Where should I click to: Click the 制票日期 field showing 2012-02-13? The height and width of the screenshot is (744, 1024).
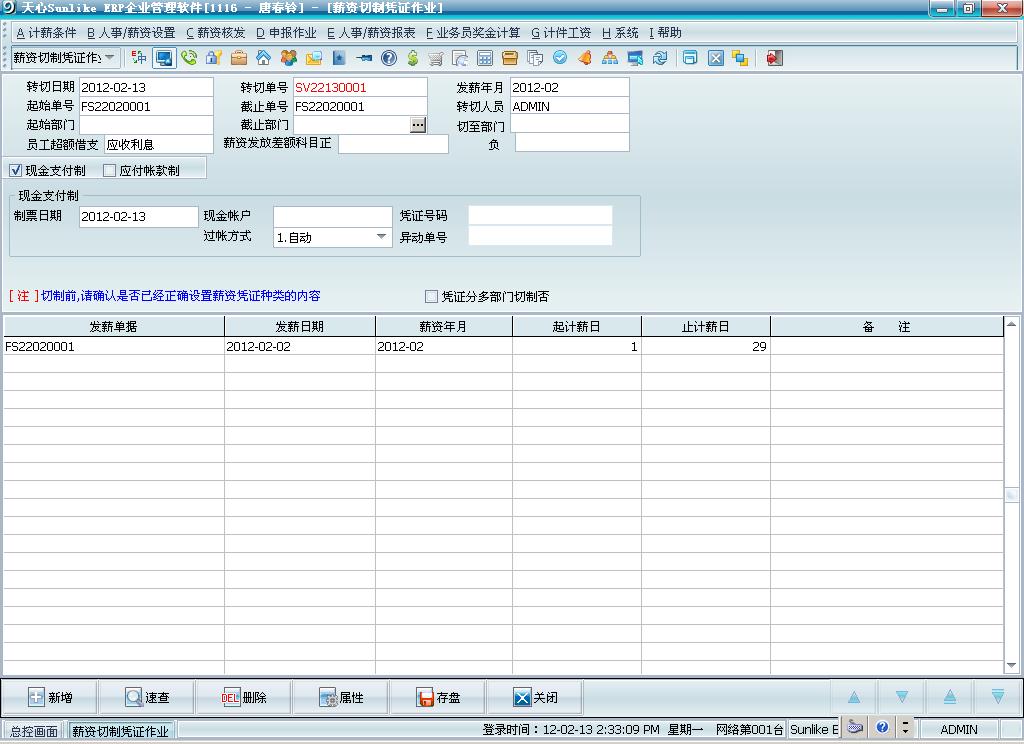point(138,216)
